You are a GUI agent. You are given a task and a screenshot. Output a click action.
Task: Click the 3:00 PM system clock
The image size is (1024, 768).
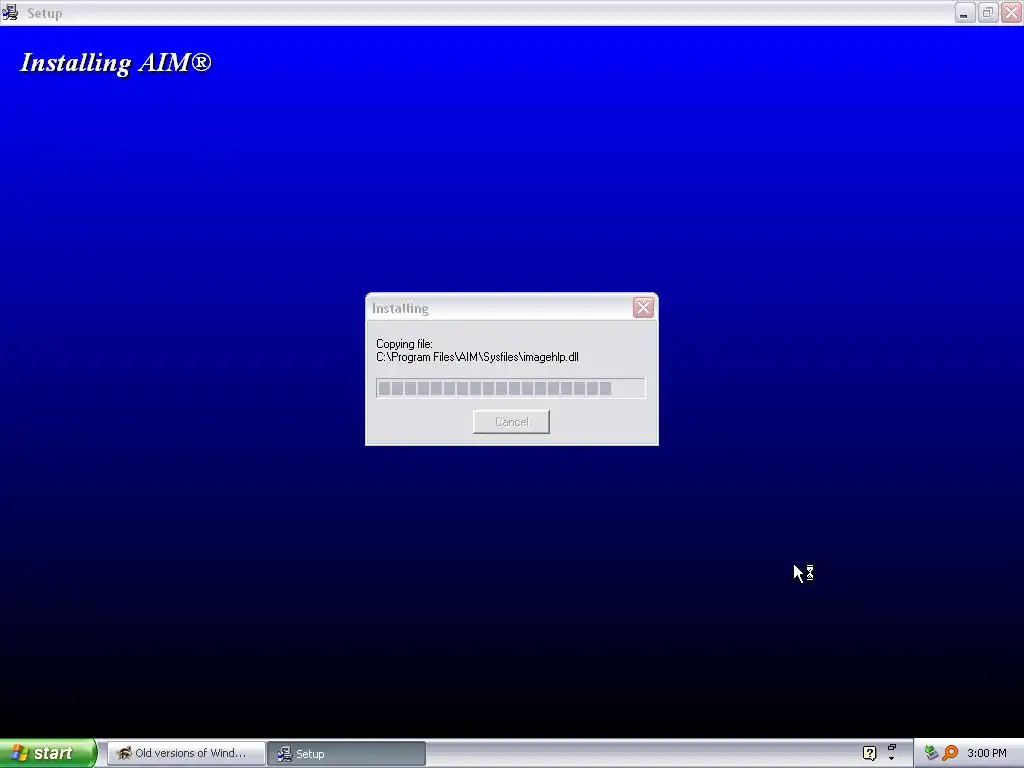(987, 753)
